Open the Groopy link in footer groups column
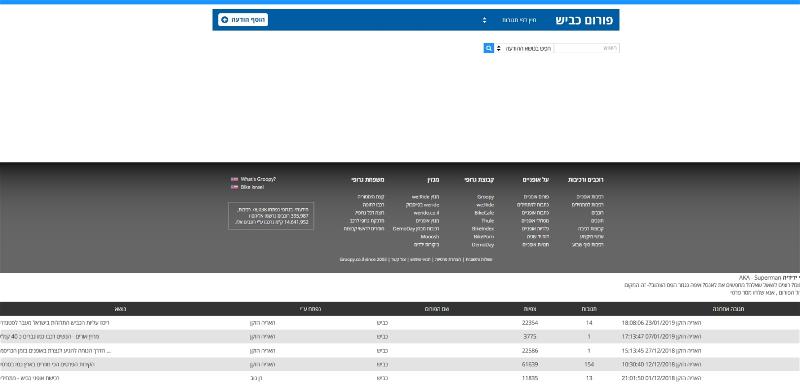This screenshot has width=800, height=385. (x=485, y=197)
